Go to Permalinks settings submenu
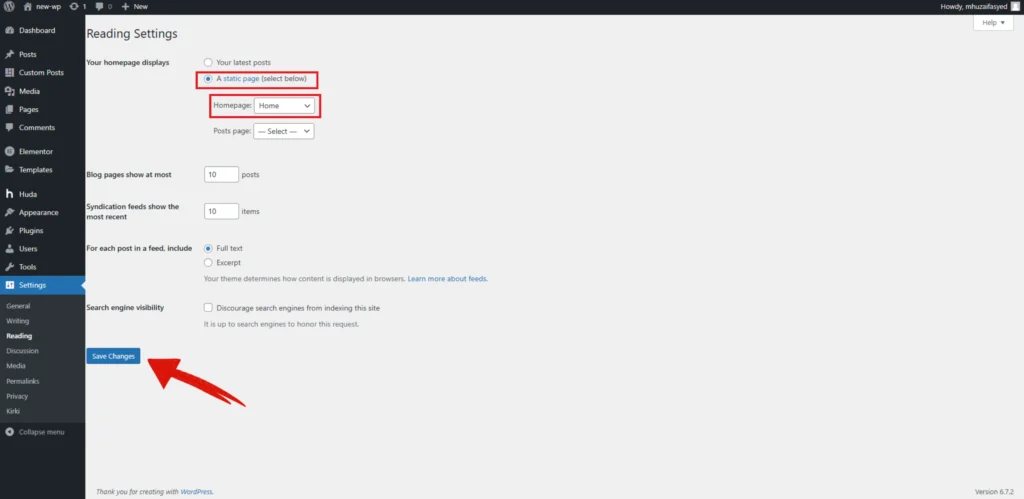Image resolution: width=1024 pixels, height=499 pixels. click(x=22, y=381)
